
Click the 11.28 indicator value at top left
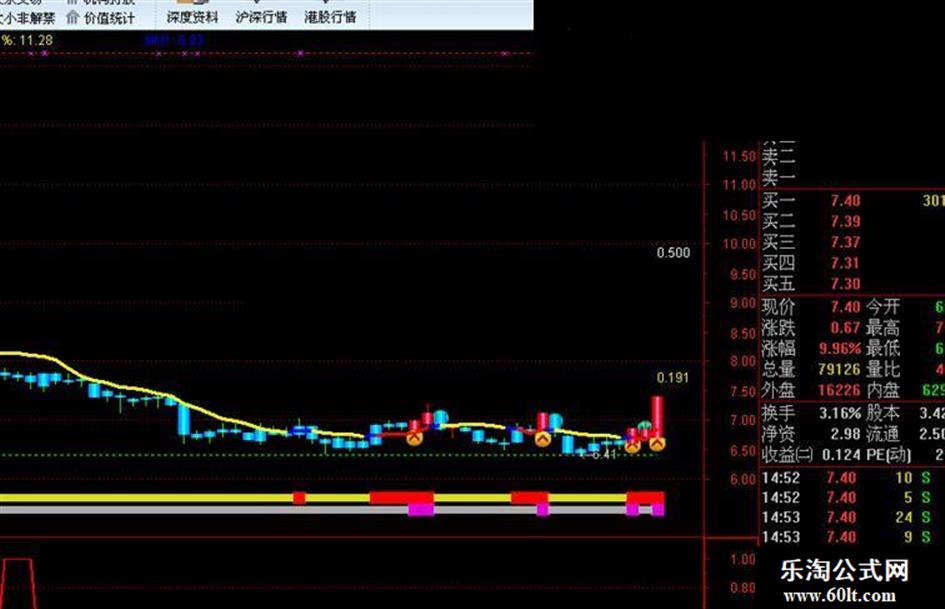point(36,40)
